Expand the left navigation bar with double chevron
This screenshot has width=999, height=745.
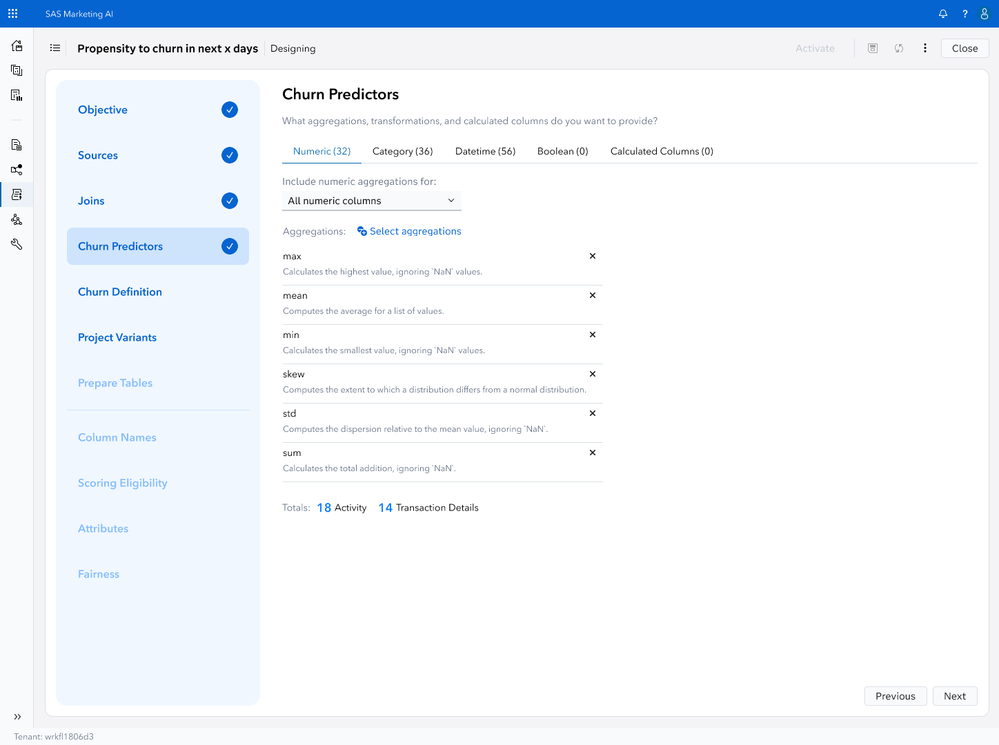[x=16, y=717]
